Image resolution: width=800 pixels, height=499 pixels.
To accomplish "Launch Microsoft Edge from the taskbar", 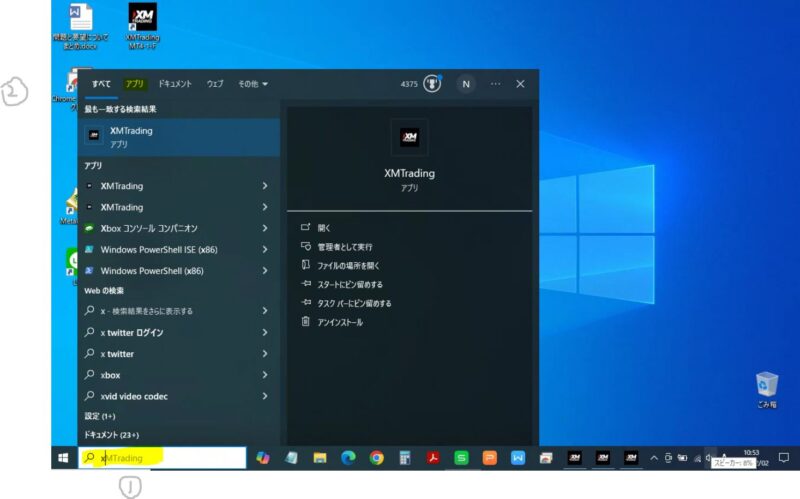I will (348, 458).
